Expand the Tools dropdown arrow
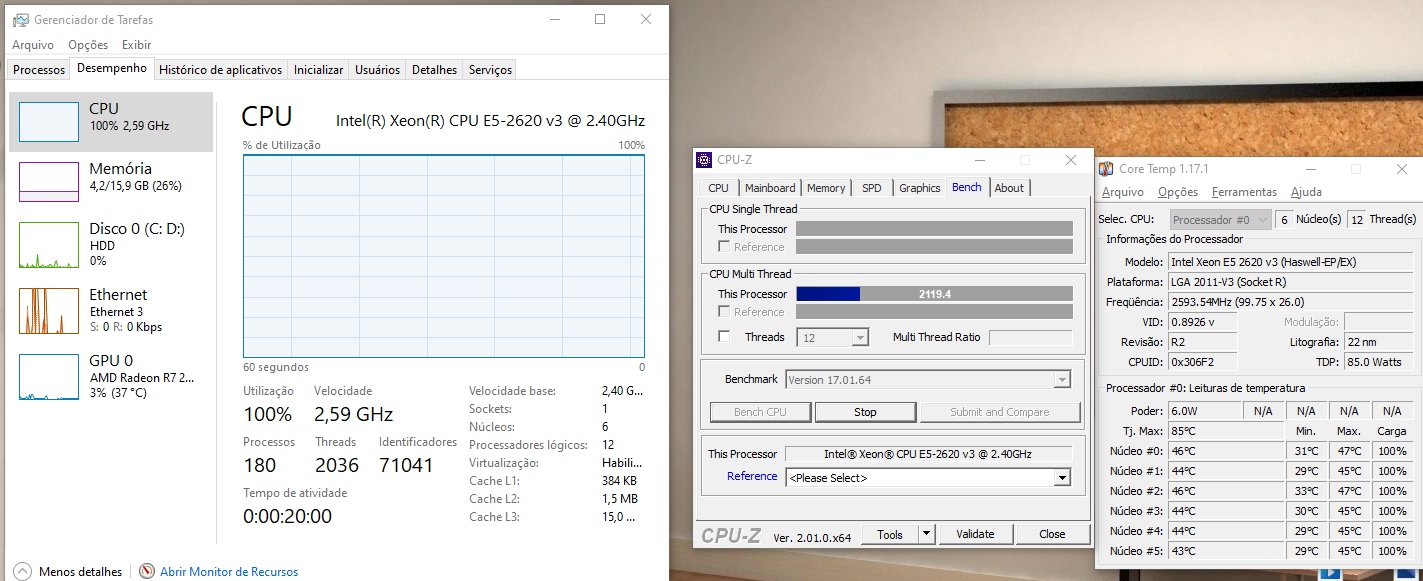Viewport: 1423px width, 581px height. pyautogui.click(x=927, y=534)
